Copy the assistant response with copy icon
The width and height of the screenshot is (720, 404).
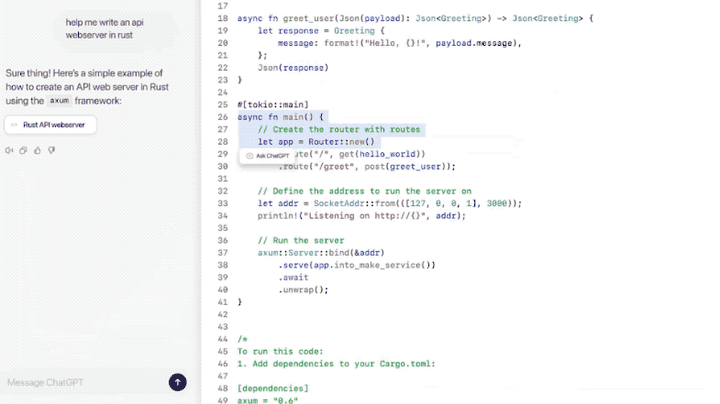click(x=23, y=151)
